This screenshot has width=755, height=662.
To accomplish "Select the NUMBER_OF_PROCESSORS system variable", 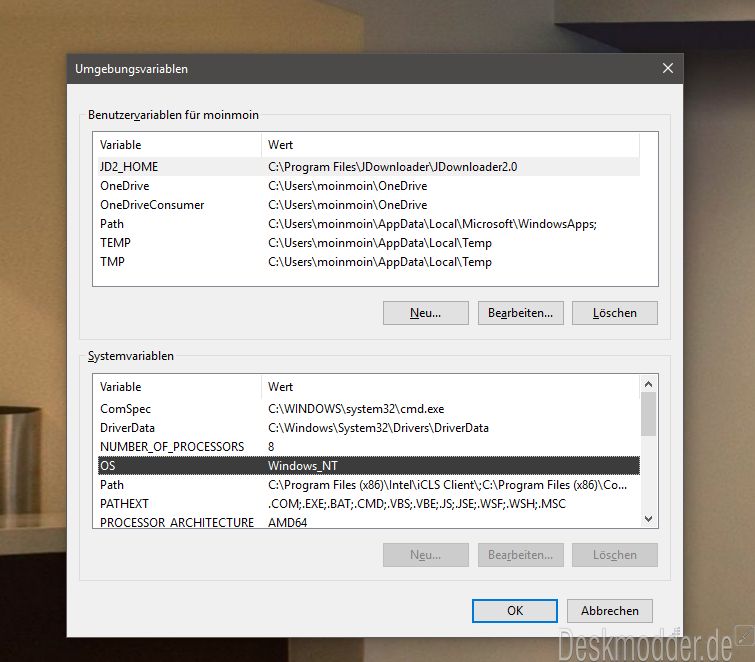I will coord(369,447).
